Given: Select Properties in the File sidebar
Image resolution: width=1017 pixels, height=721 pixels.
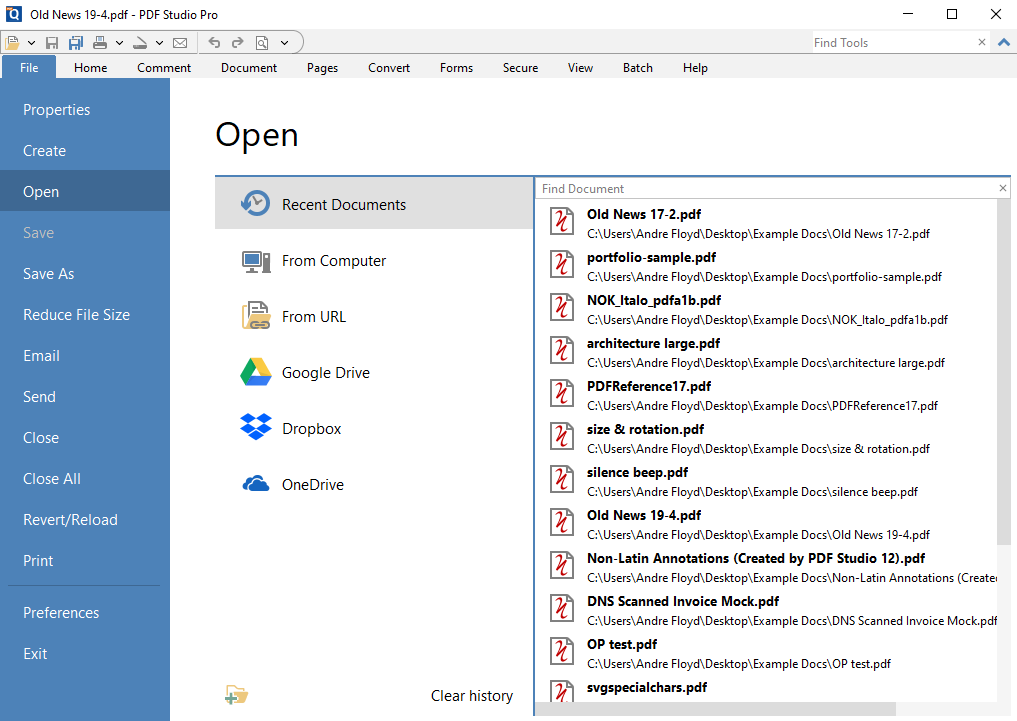Looking at the screenshot, I should (x=85, y=110).
